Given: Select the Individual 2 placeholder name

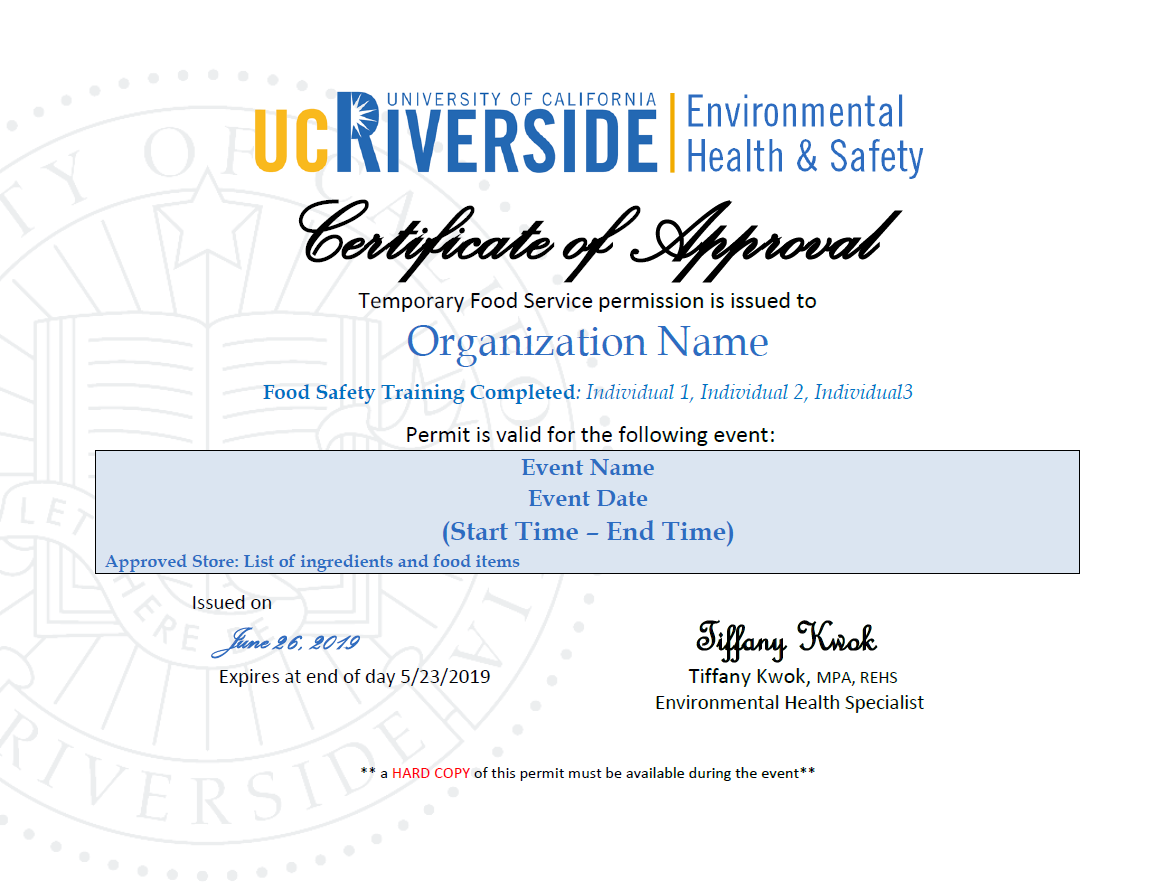Looking at the screenshot, I should 753,392.
